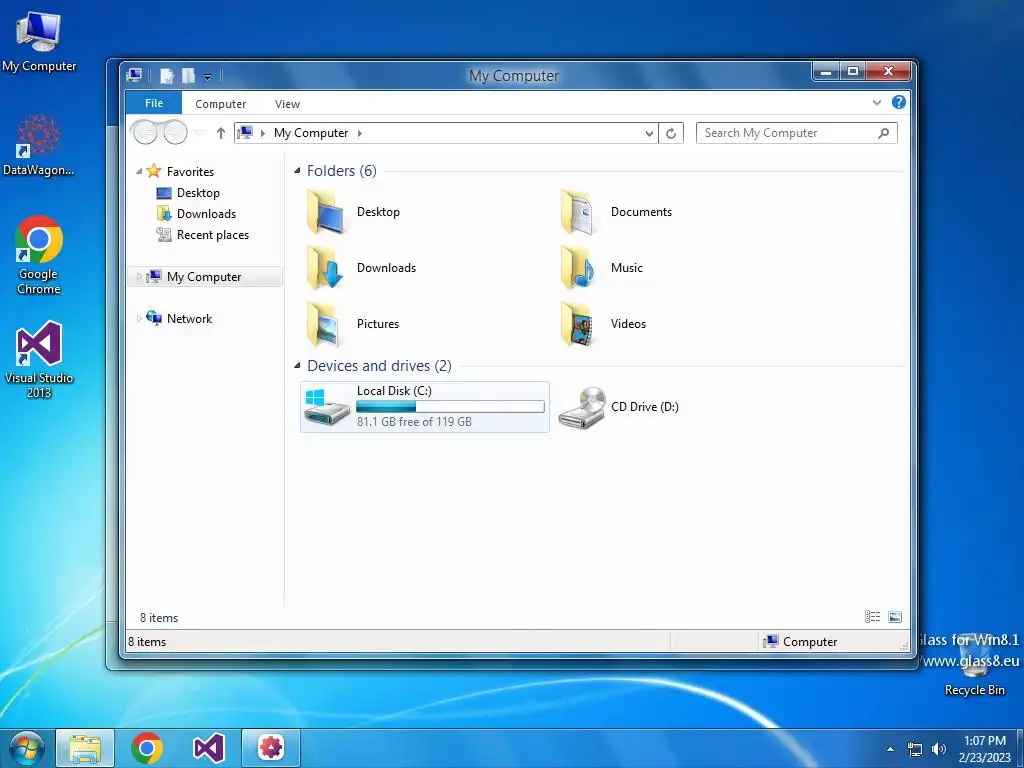Expand the ribbon with the chevron

pos(877,103)
